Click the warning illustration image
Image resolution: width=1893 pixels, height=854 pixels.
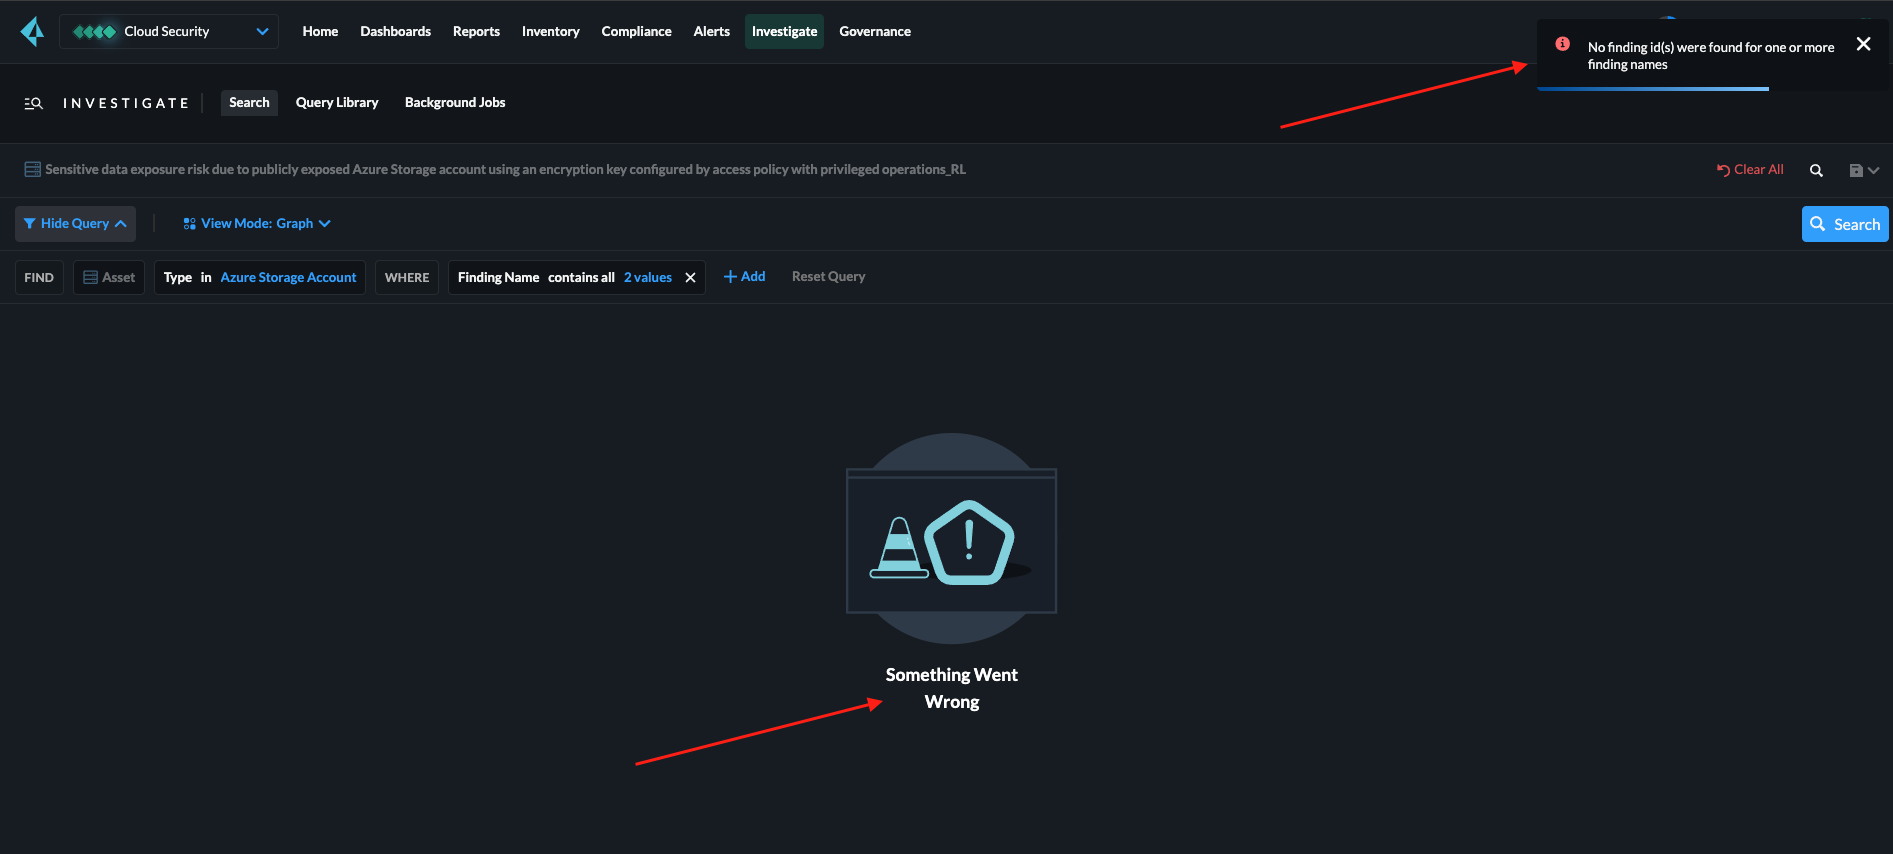pos(951,539)
